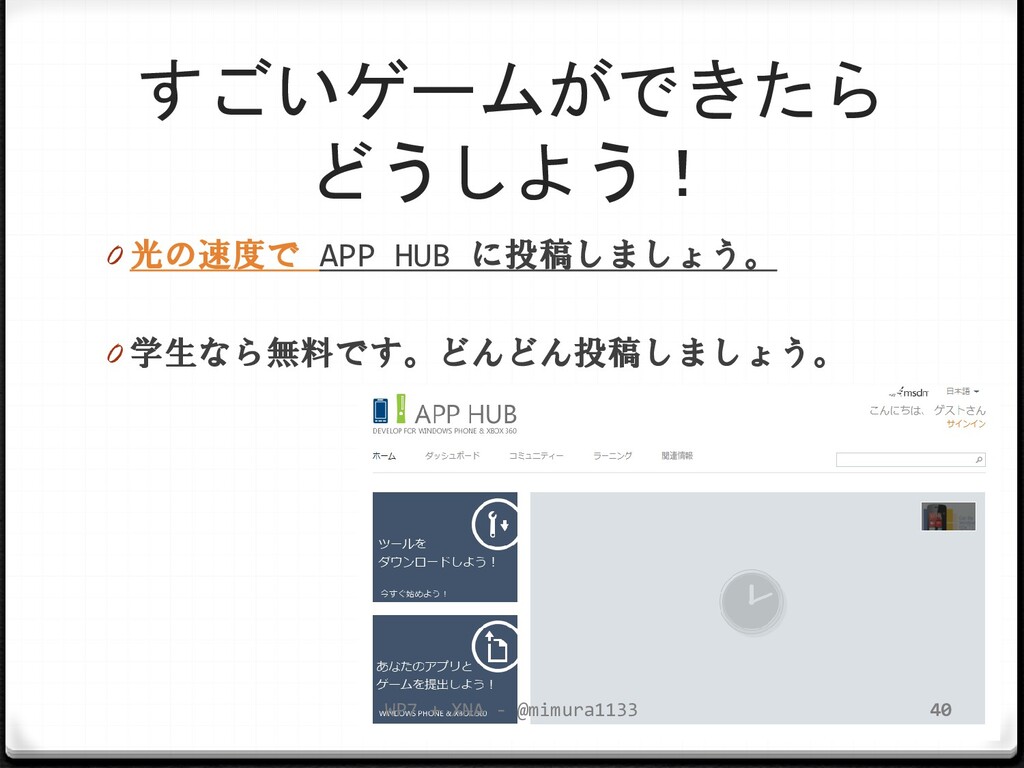
Task: Open the 日本語 language dropdown
Action: [x=963, y=391]
